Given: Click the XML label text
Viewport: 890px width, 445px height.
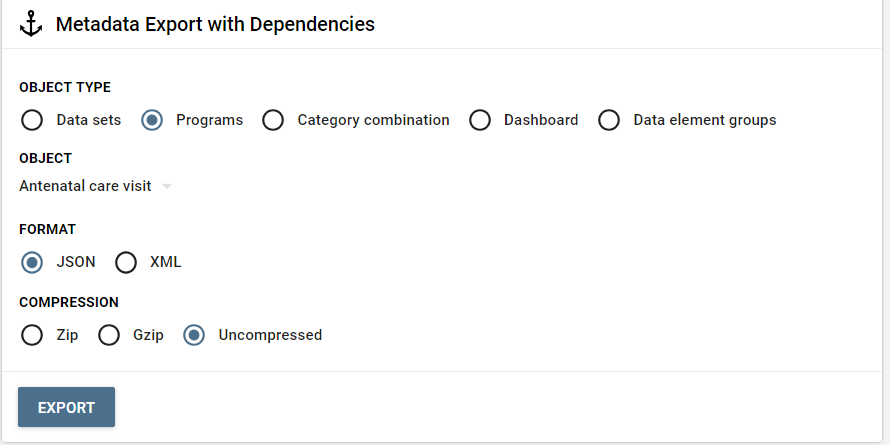Looking at the screenshot, I should [x=165, y=262].
